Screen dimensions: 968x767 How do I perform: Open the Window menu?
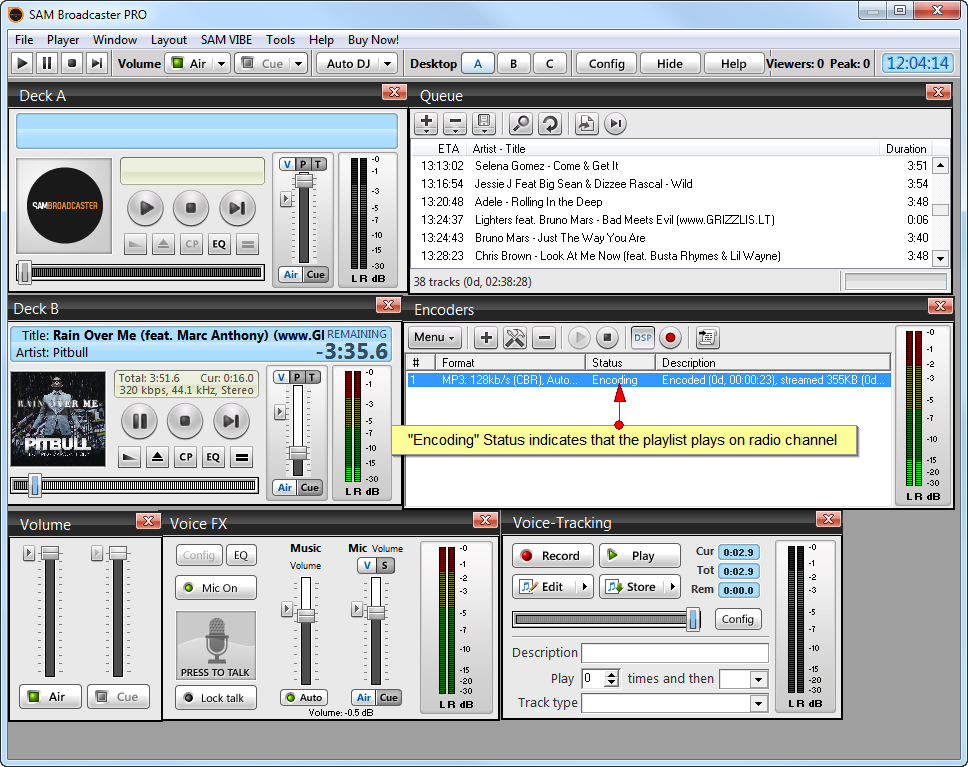click(115, 40)
